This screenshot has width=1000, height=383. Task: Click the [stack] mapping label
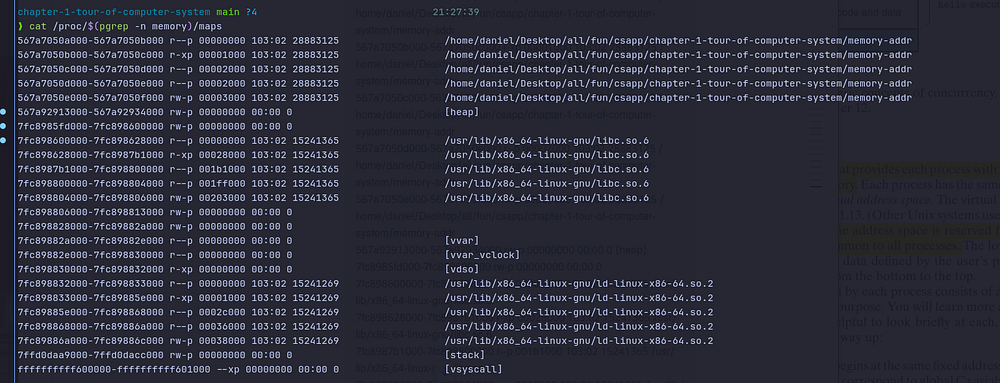click(464, 355)
